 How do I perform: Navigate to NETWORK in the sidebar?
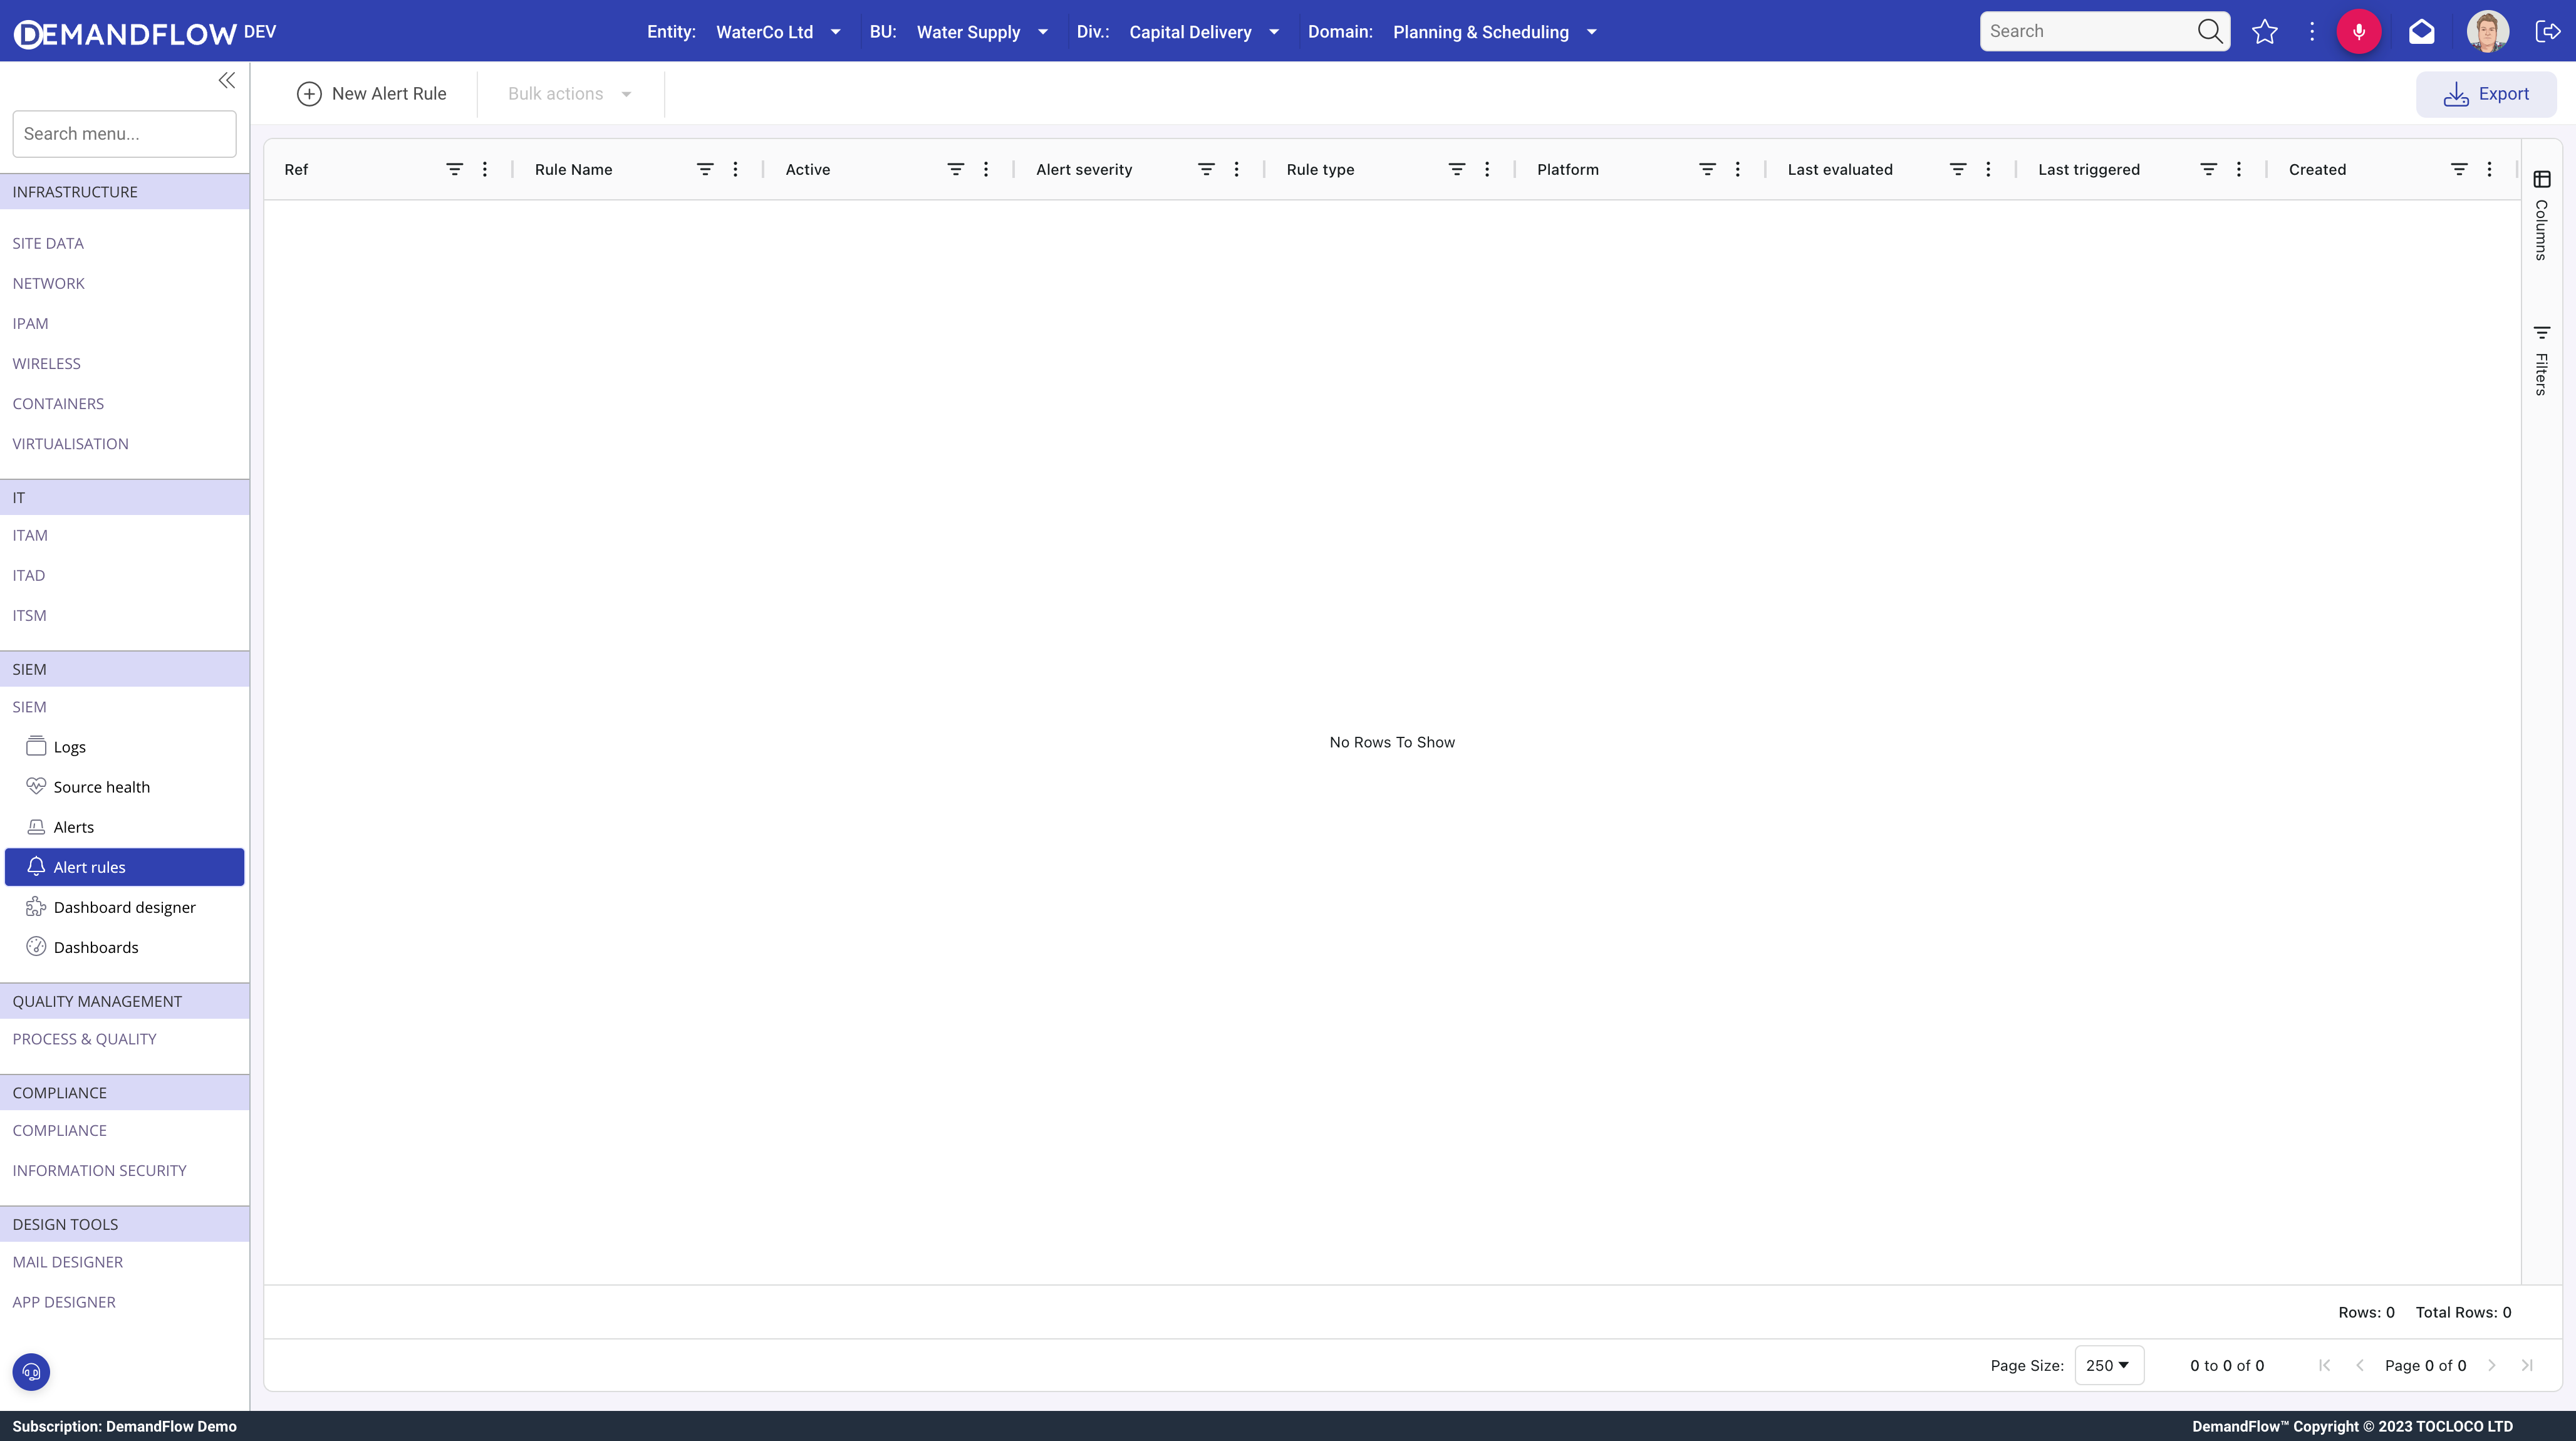[48, 283]
